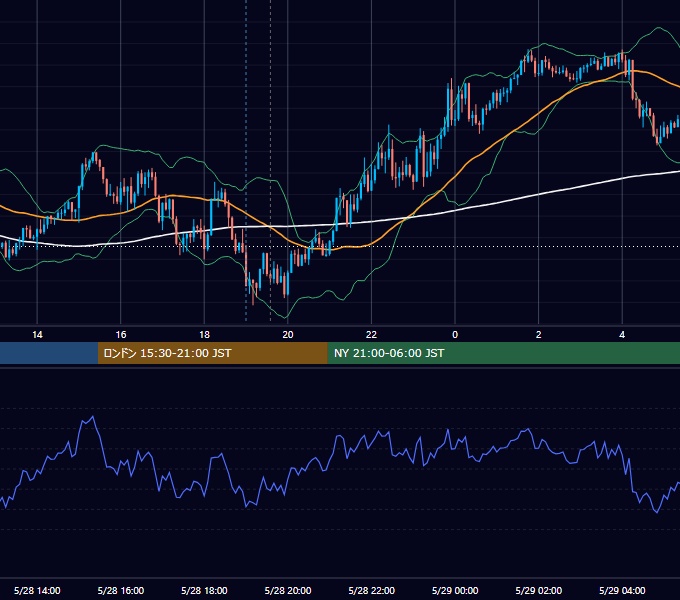Click the blue session band before London
The width and height of the screenshot is (680, 600).
pos(49,353)
